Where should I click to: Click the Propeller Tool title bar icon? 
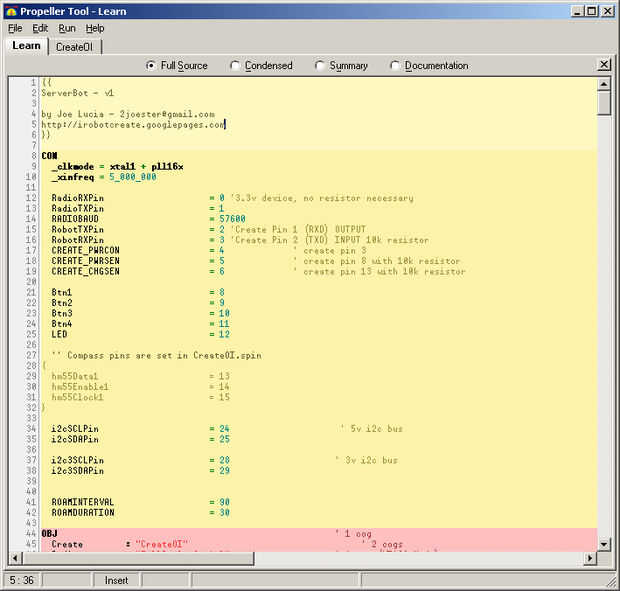click(11, 11)
